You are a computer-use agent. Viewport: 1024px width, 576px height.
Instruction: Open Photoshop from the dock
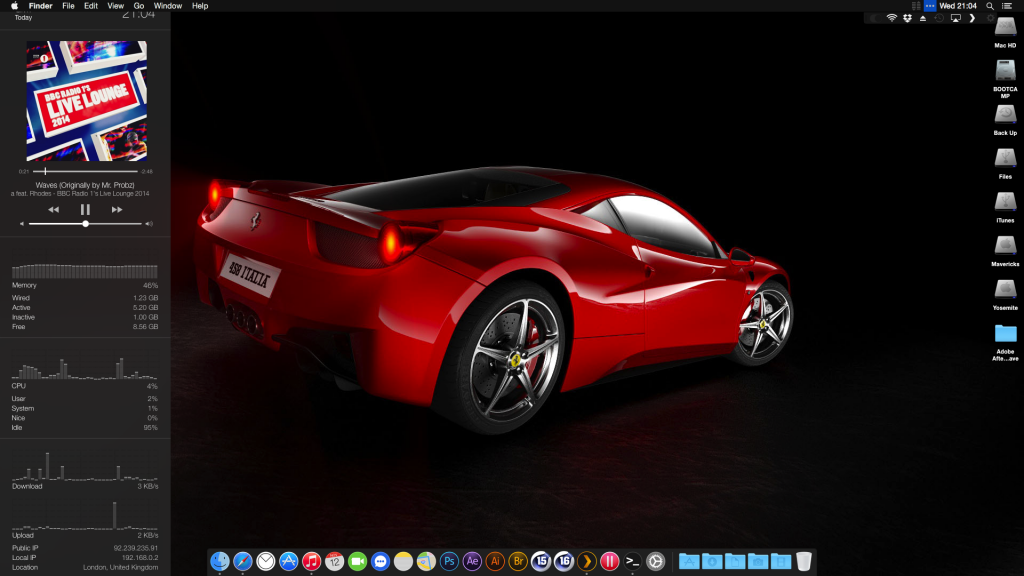[449, 562]
